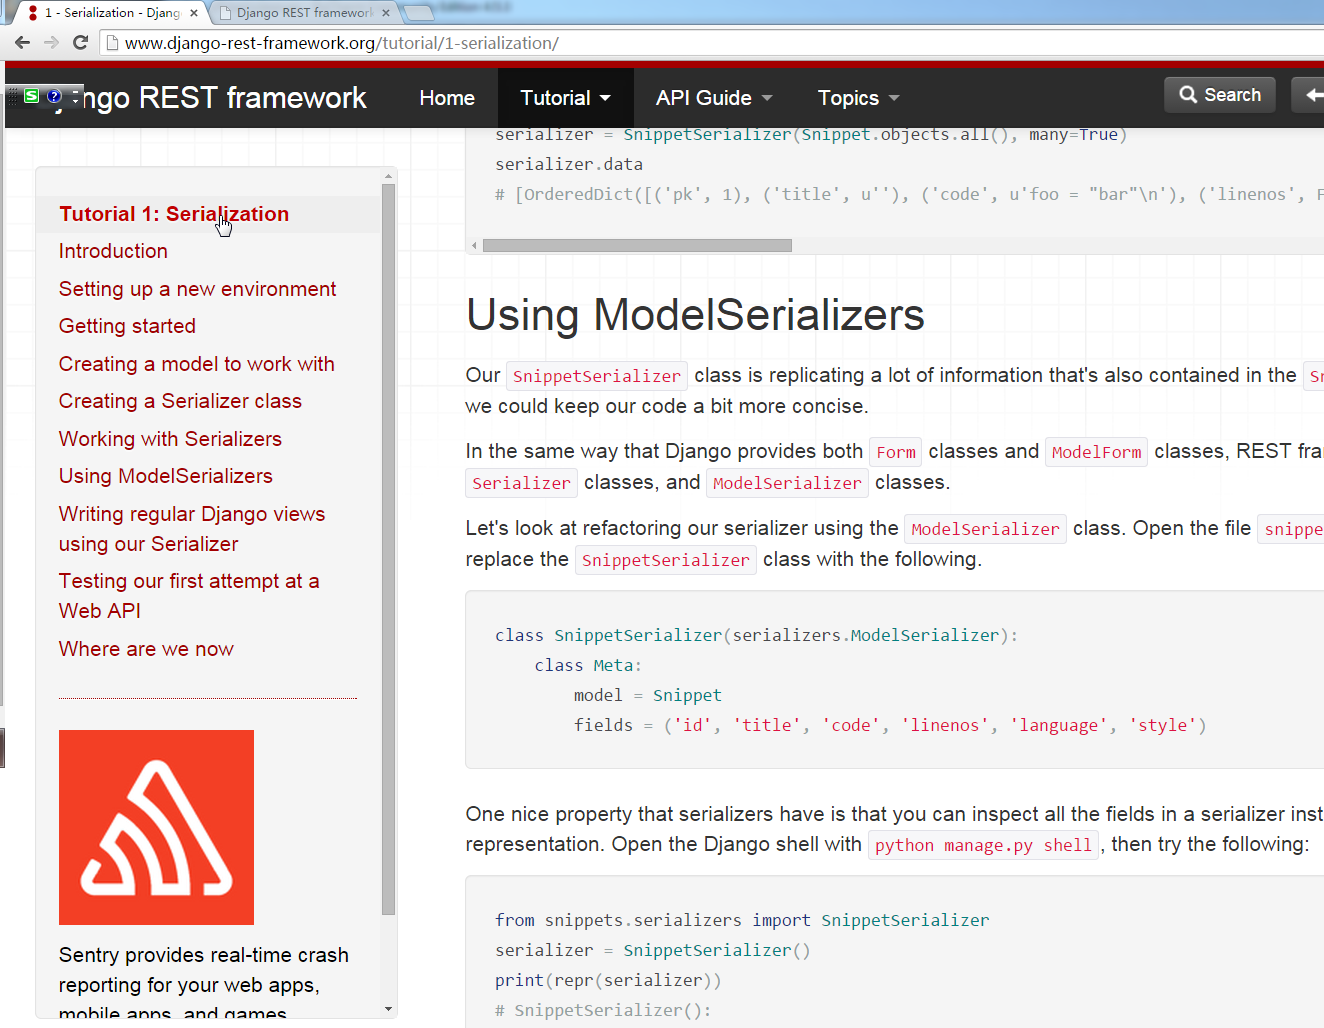Jump to 'Working with Serializers'
Image resolution: width=1324 pixels, height=1028 pixels.
pos(170,439)
